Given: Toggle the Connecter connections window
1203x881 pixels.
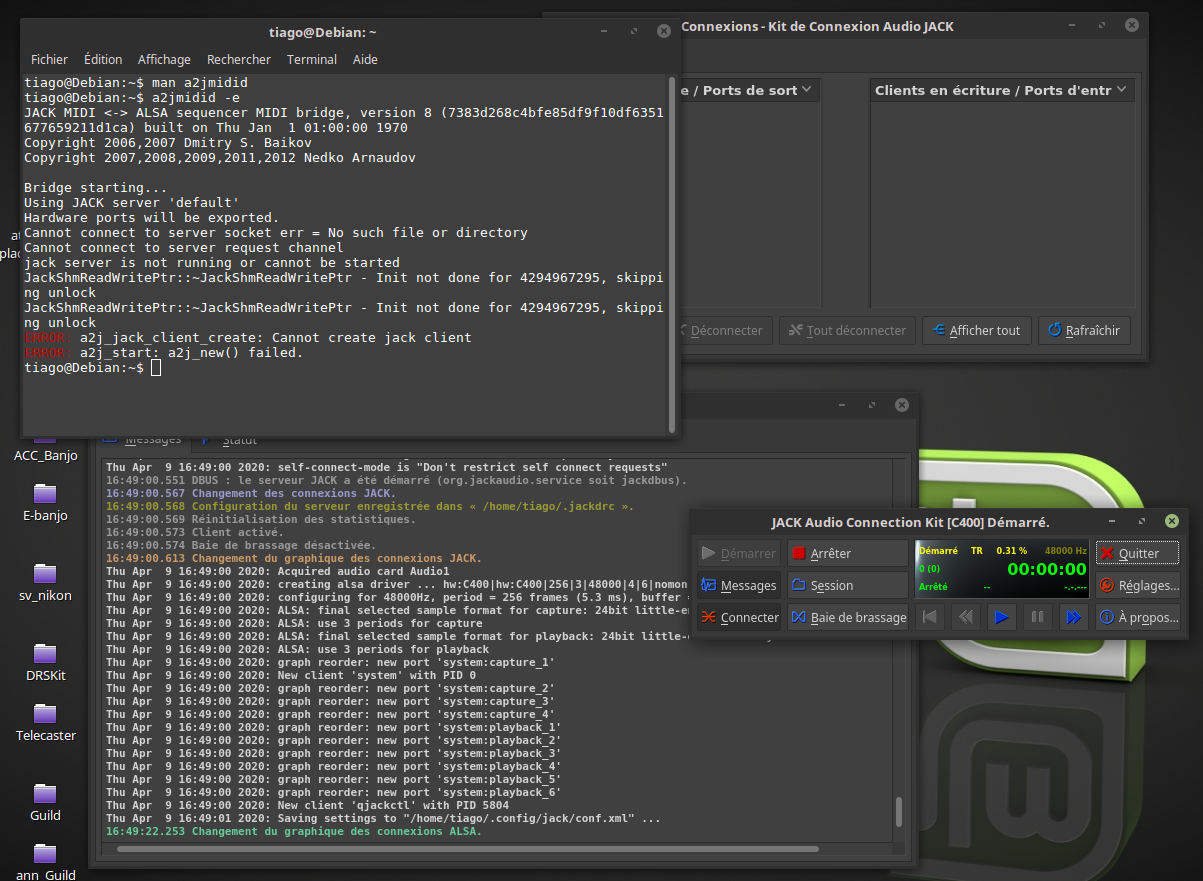Looking at the screenshot, I should [x=737, y=617].
